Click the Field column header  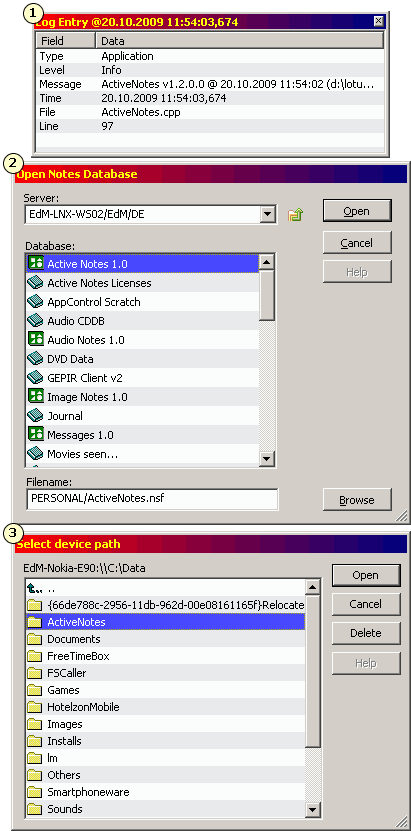pos(65,41)
